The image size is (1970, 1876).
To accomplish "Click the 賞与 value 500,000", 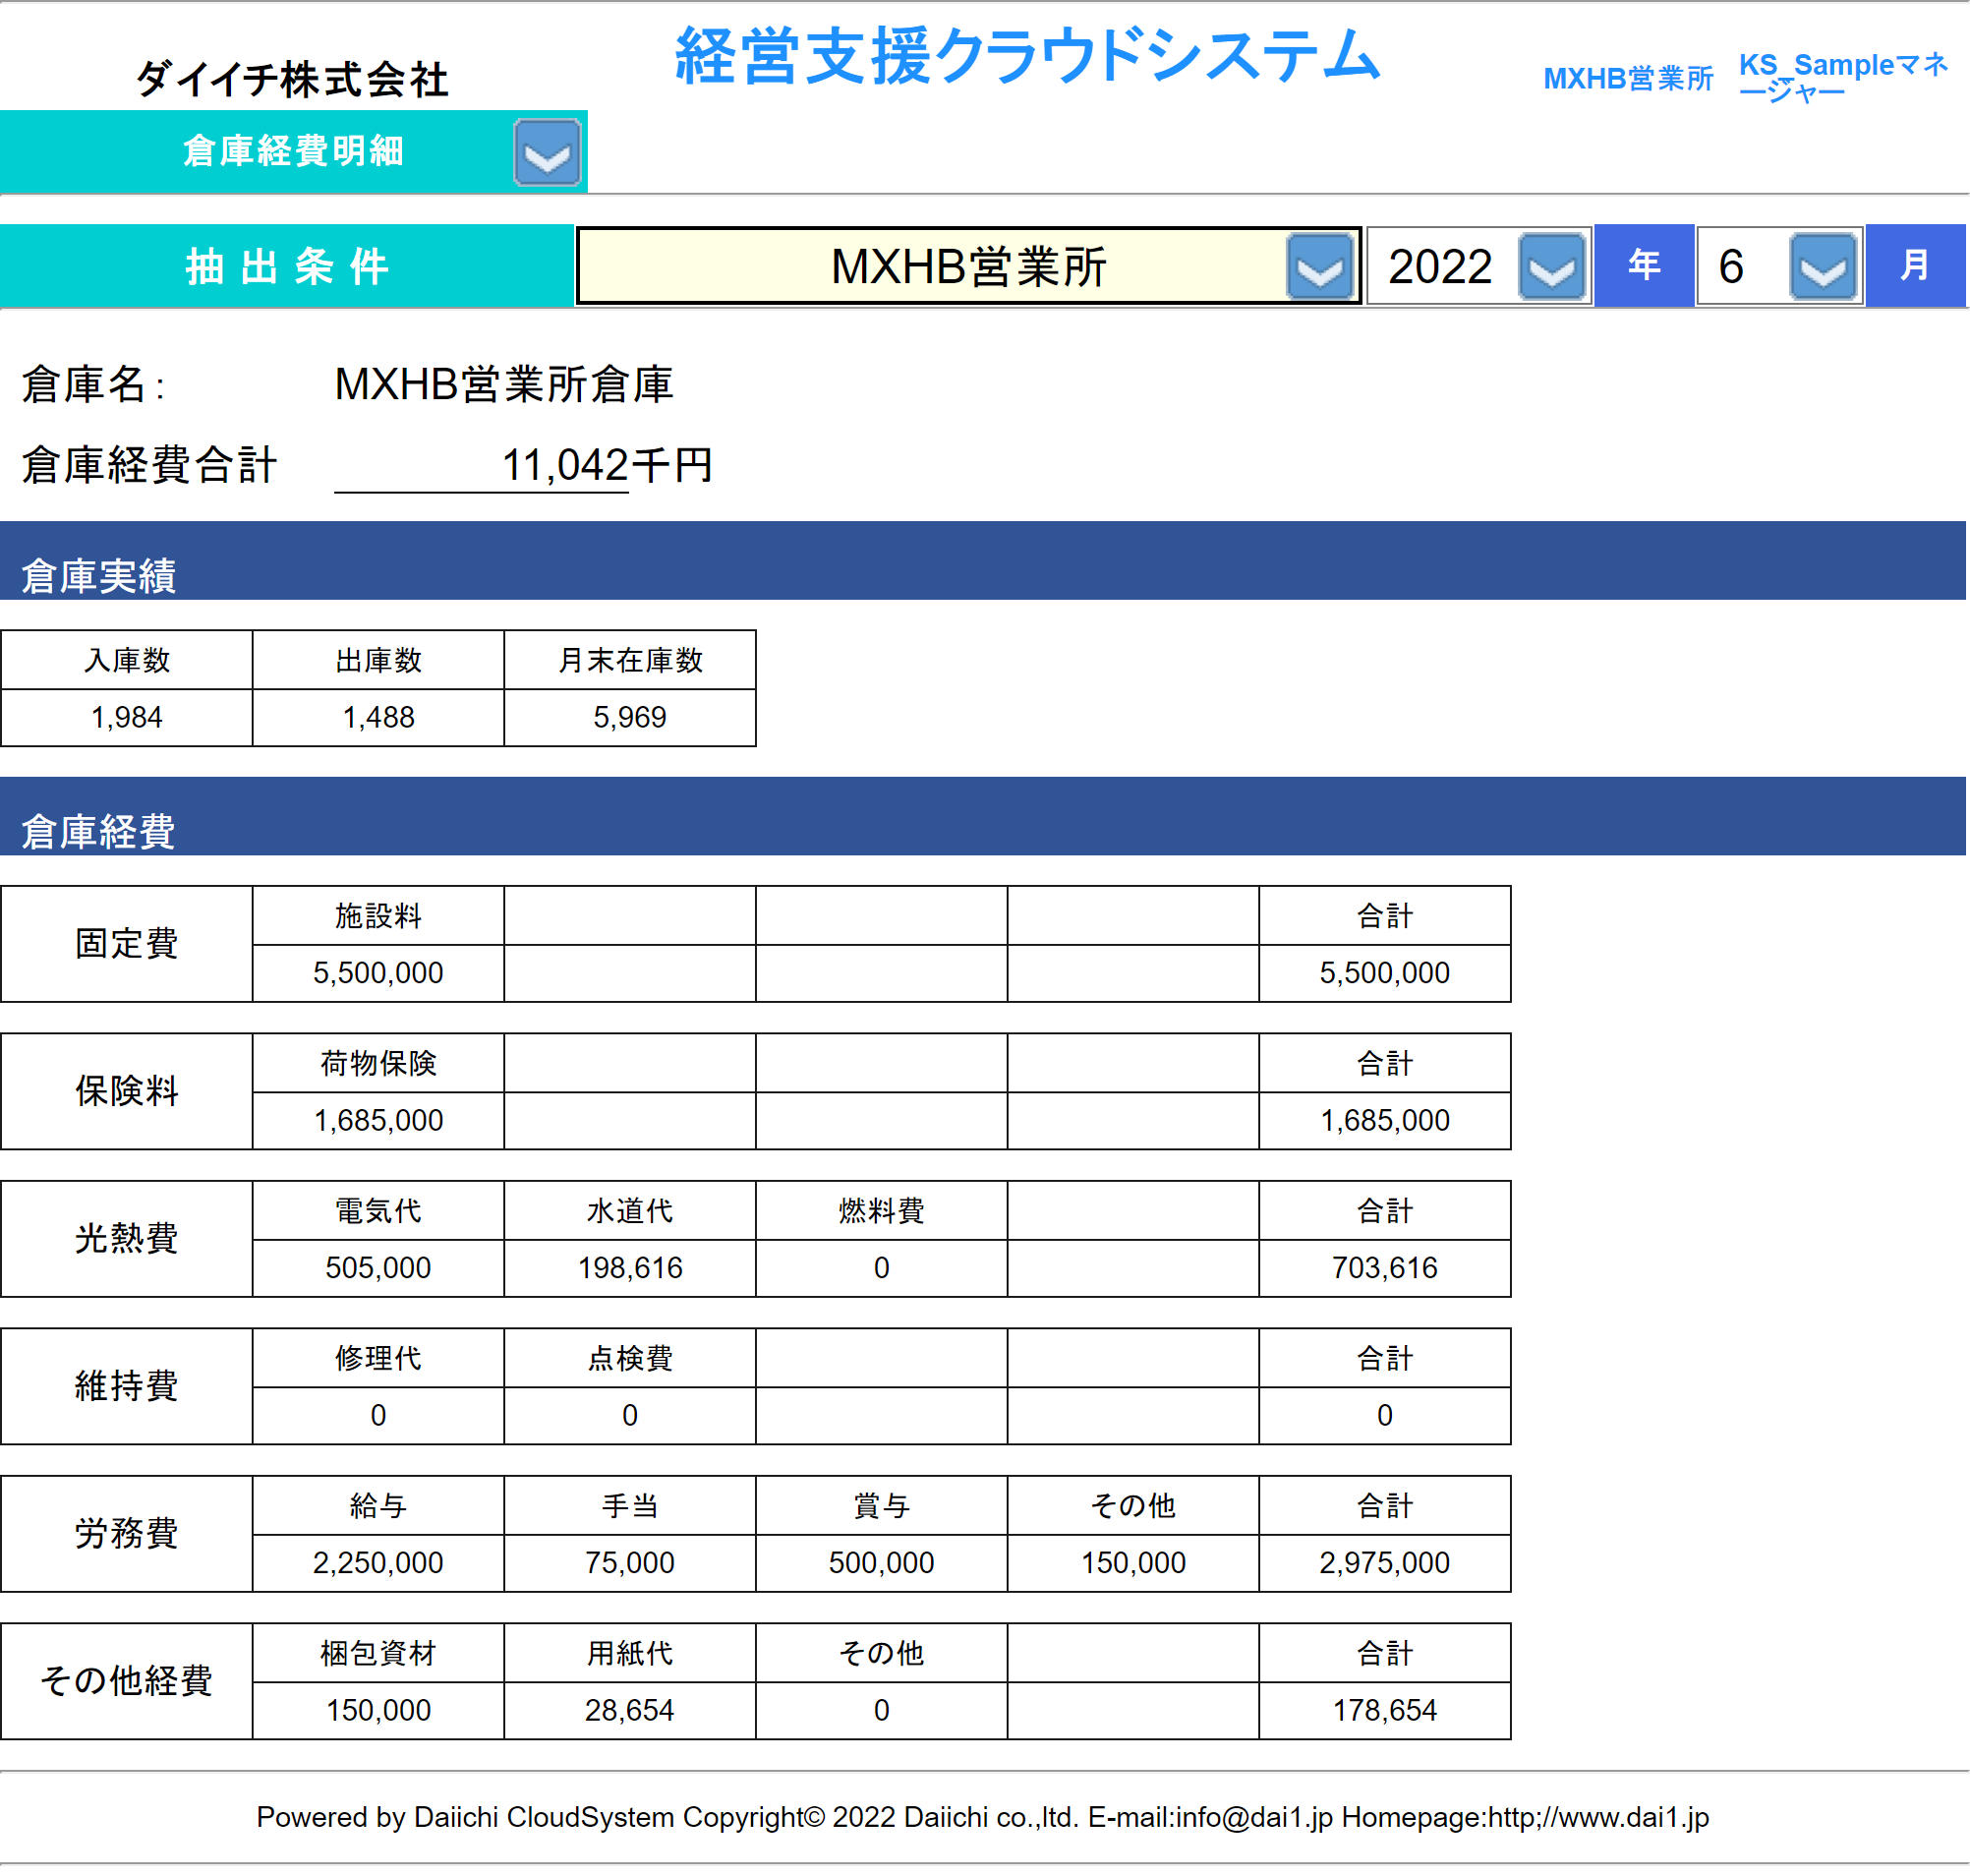I will pos(882,1562).
